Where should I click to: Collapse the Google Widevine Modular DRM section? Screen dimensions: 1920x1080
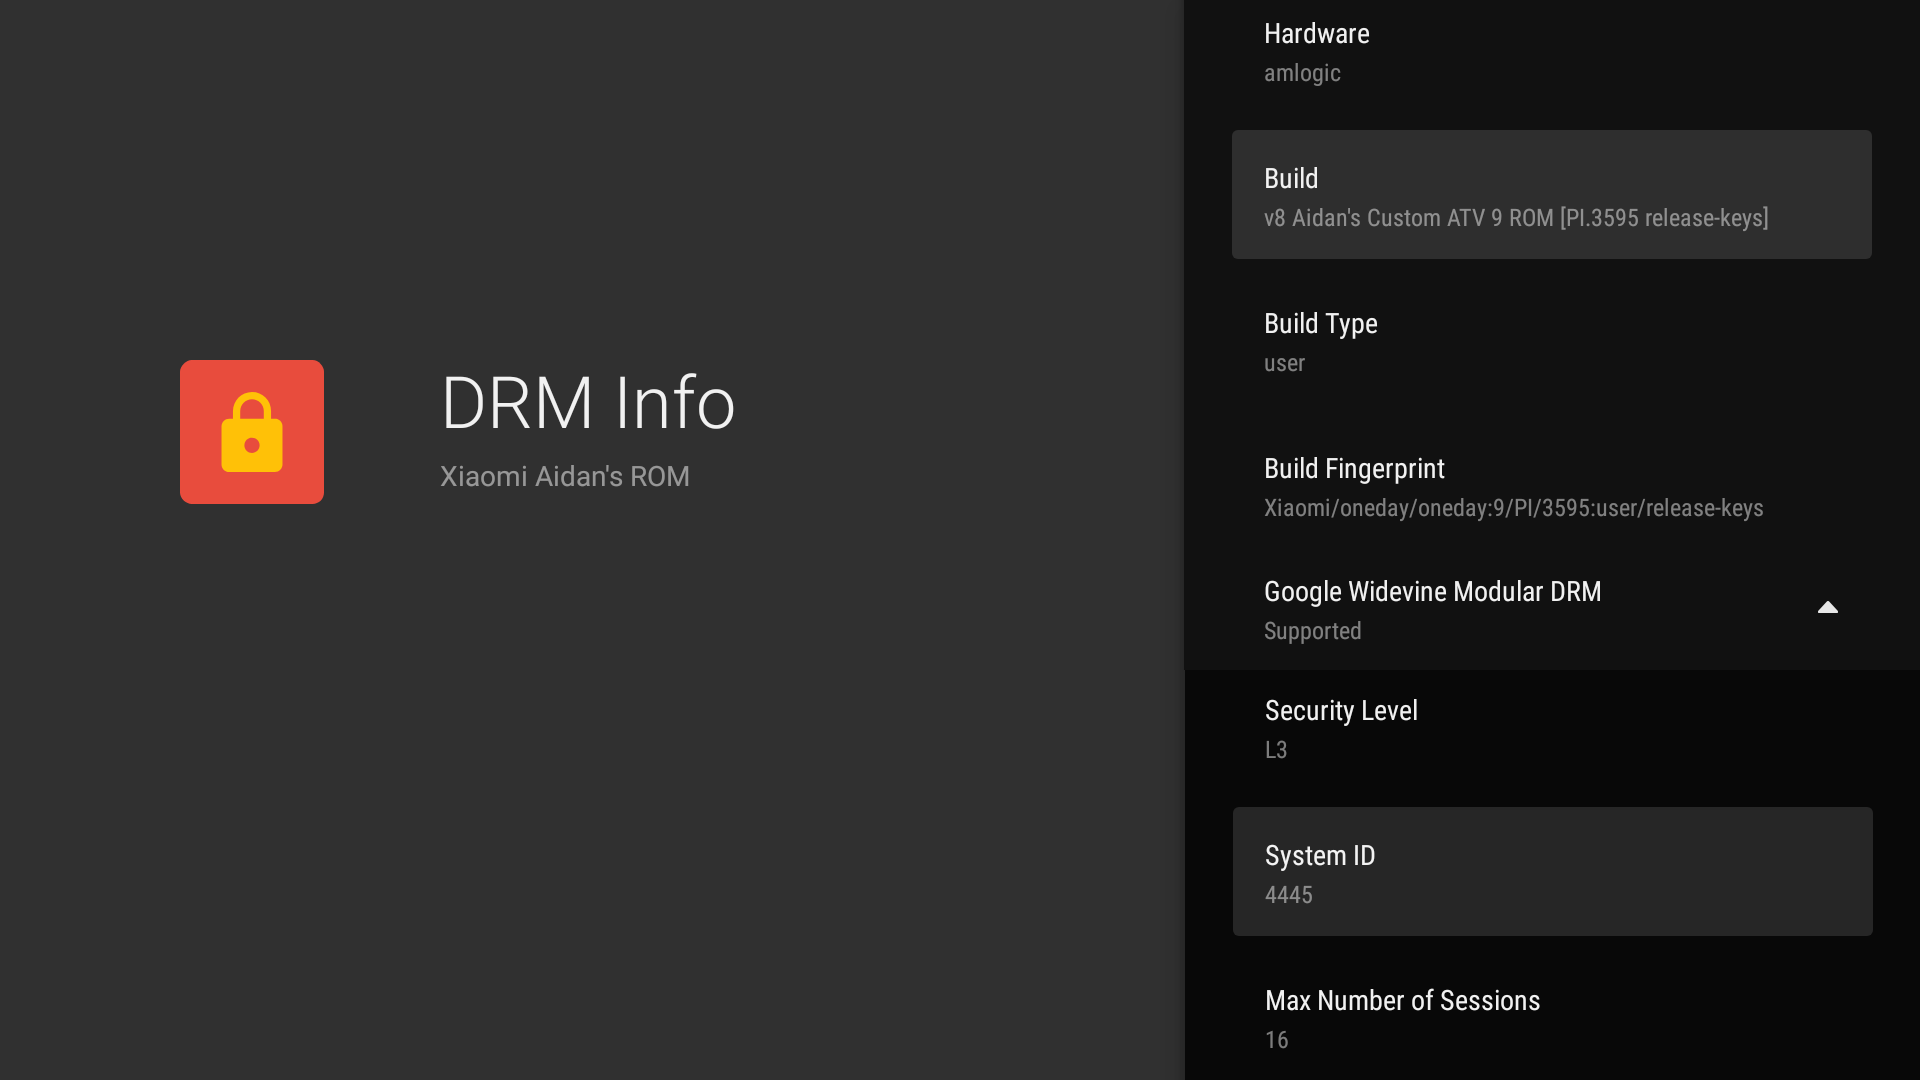(1828, 608)
